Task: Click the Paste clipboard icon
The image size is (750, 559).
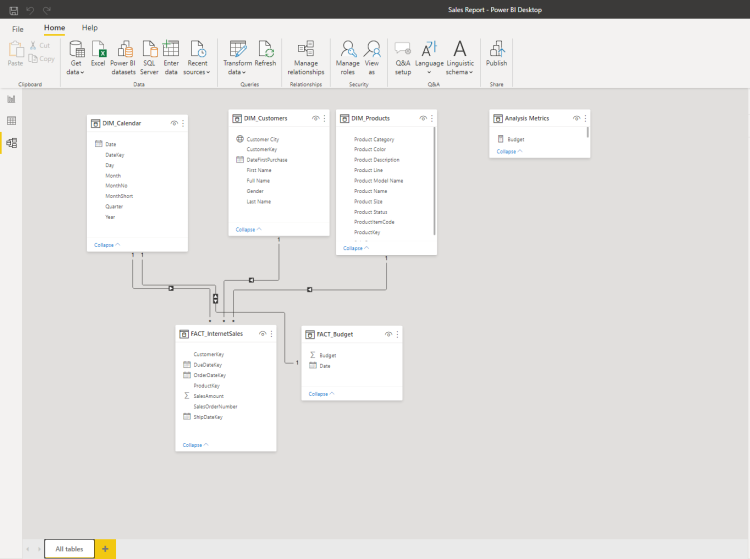Action: point(15,53)
